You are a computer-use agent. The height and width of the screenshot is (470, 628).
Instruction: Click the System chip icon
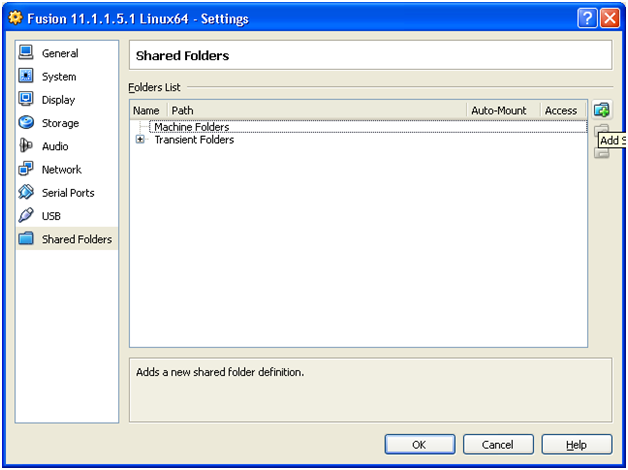pyautogui.click(x=26, y=76)
